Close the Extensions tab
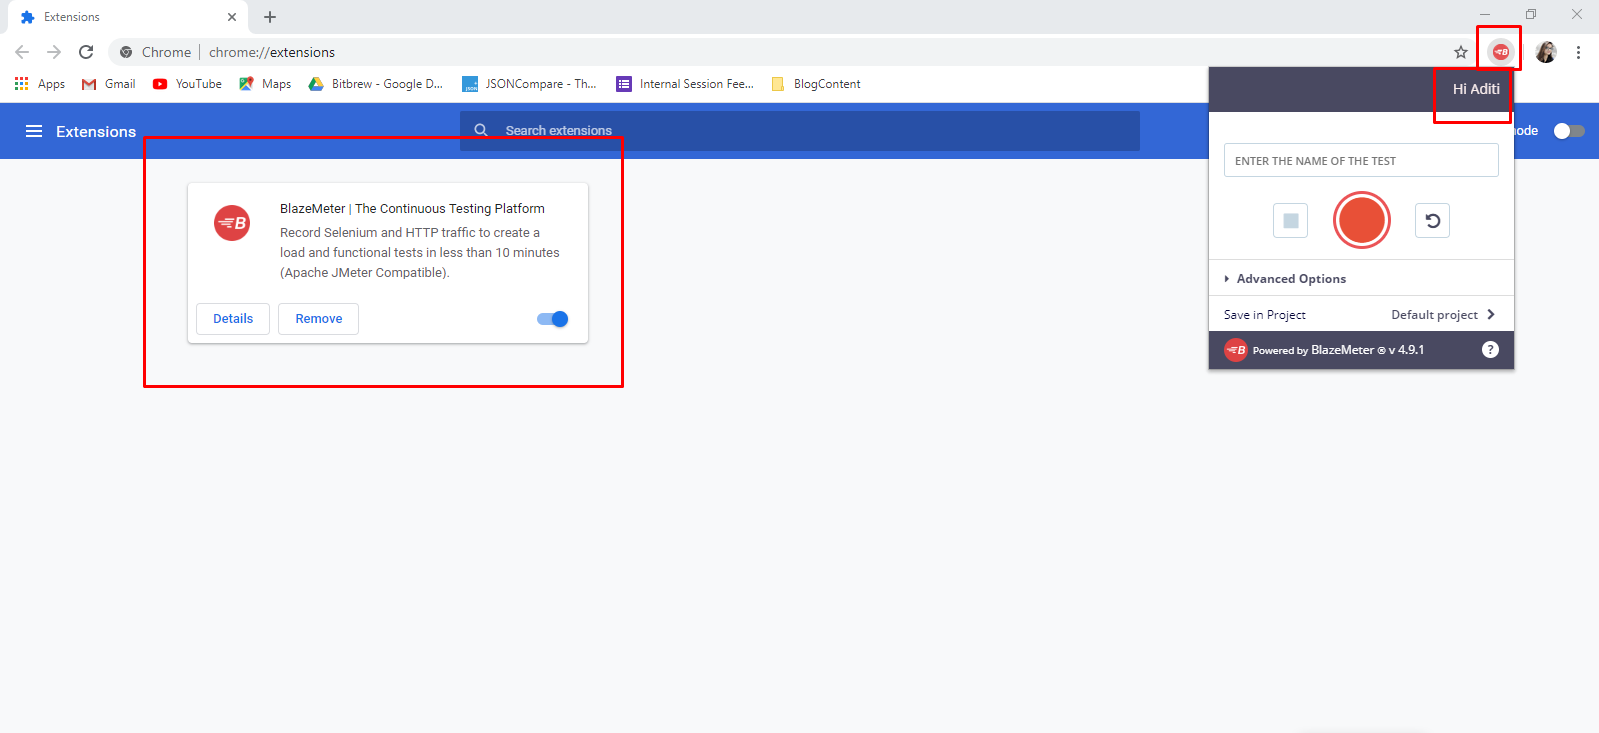The height and width of the screenshot is (733, 1599). [x=232, y=17]
